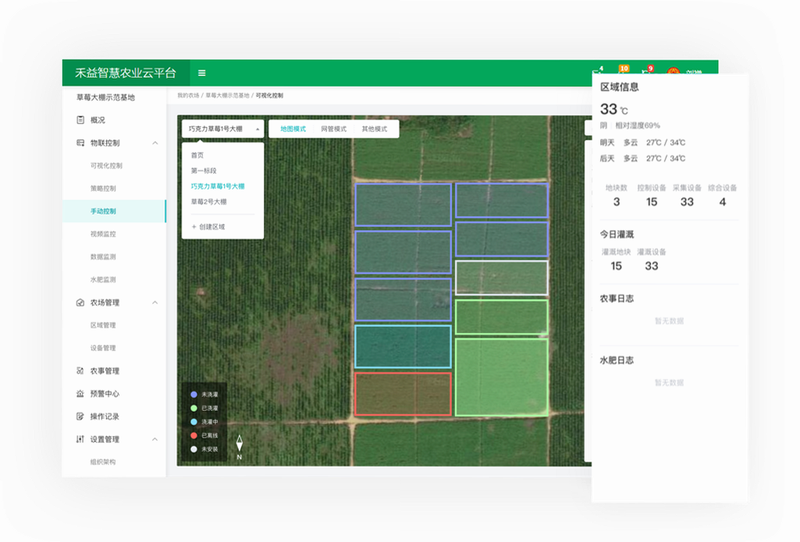Open 视频监控 submenu item
This screenshot has height=542, width=800.
[x=103, y=234]
